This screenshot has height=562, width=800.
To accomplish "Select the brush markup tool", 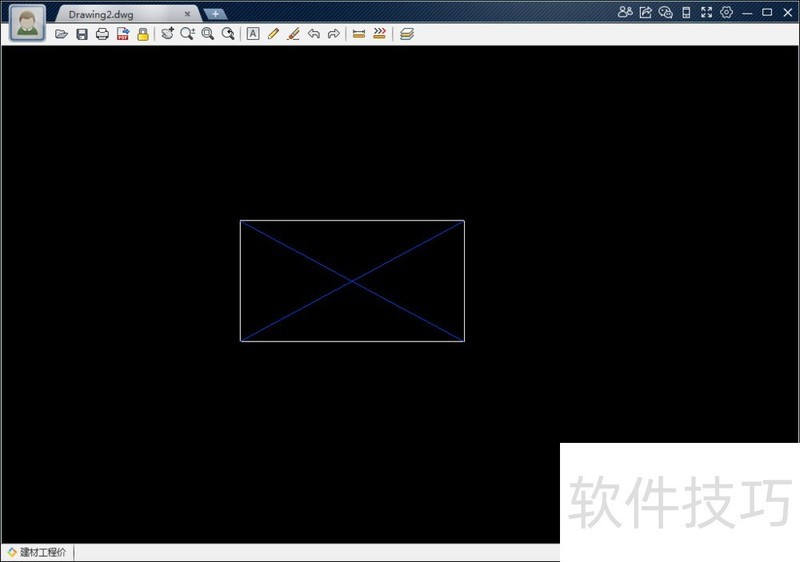I will [x=293, y=34].
